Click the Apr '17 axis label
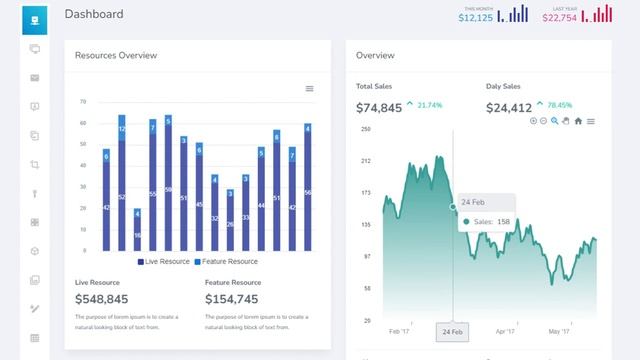This screenshot has height=360, width=640. [505, 331]
